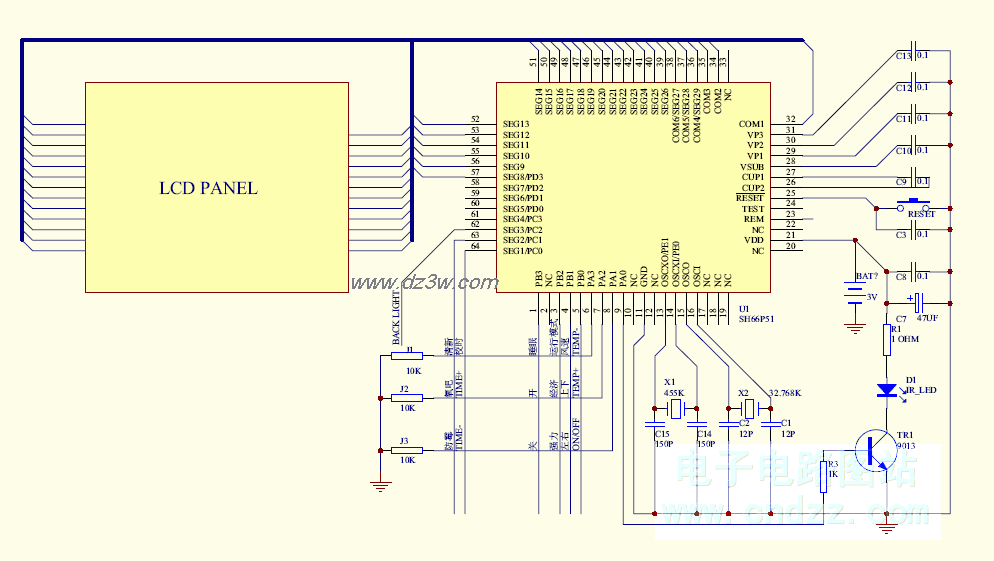
Task: Click the C1 12P capacitor
Action: [770, 425]
